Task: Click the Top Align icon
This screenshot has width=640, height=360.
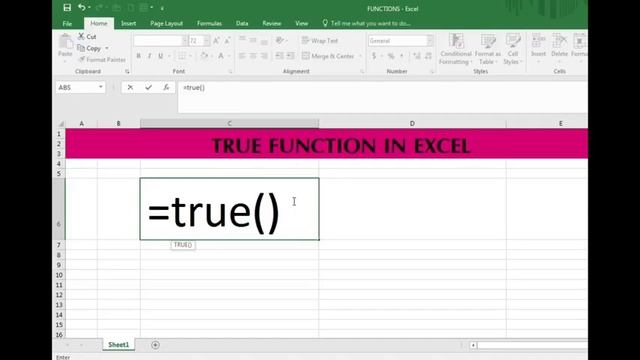Action: 242,40
